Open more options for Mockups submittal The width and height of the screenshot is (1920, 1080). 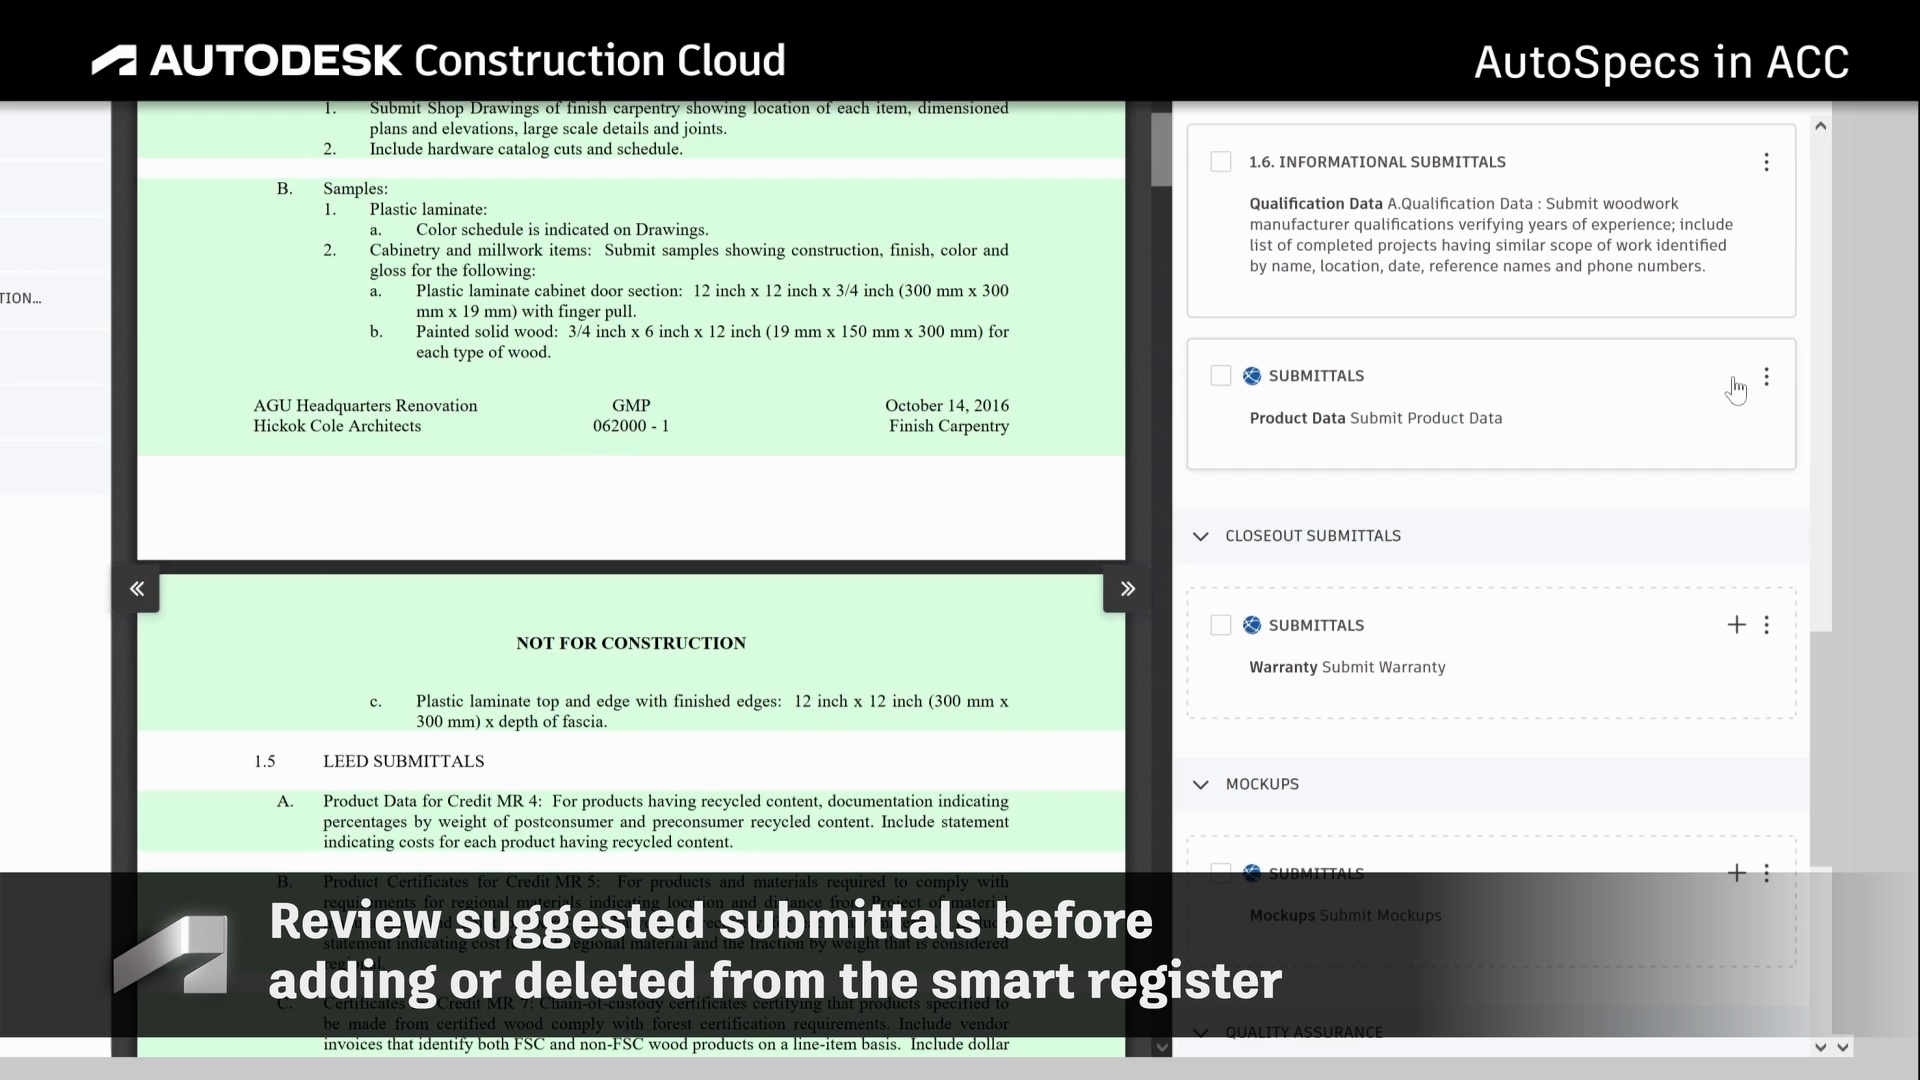click(1766, 873)
